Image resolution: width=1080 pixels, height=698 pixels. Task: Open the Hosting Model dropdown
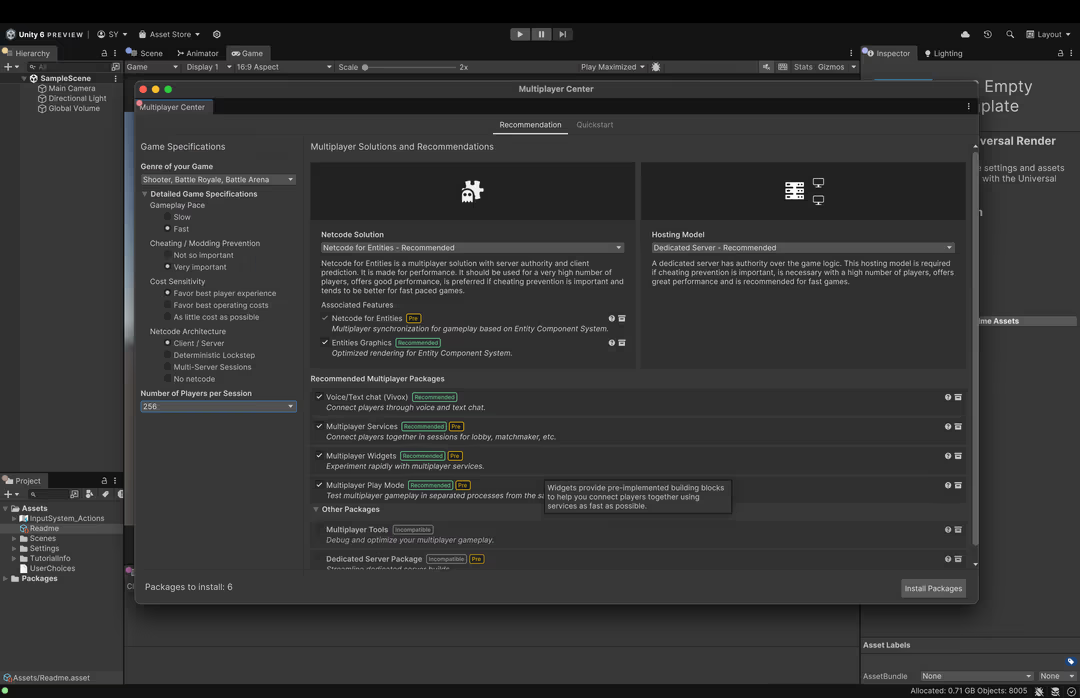click(803, 248)
